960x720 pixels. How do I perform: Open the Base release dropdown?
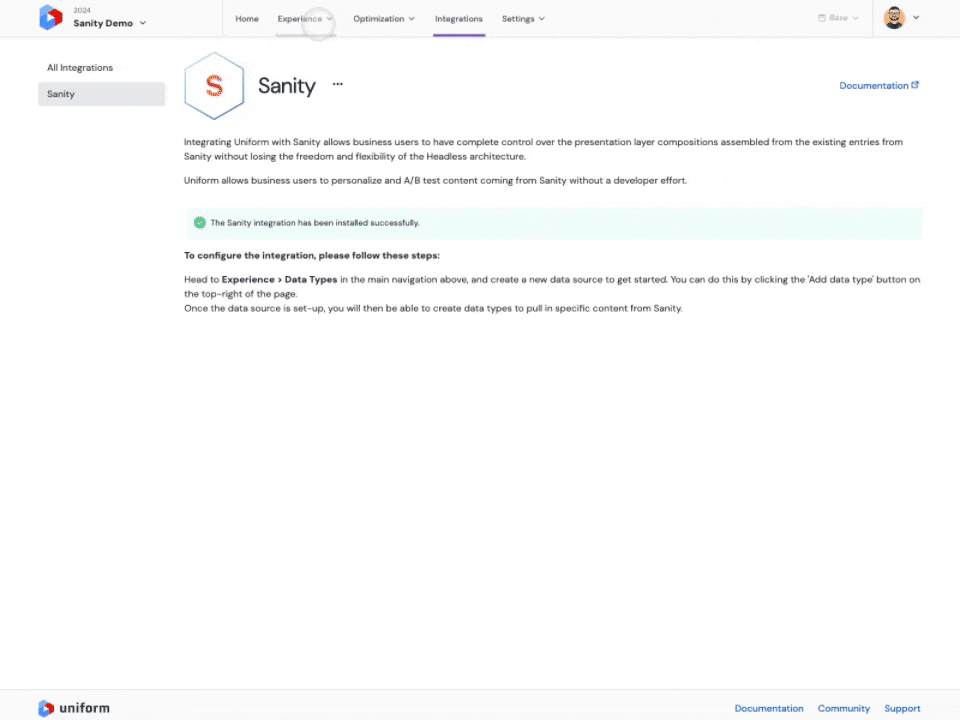pos(838,18)
